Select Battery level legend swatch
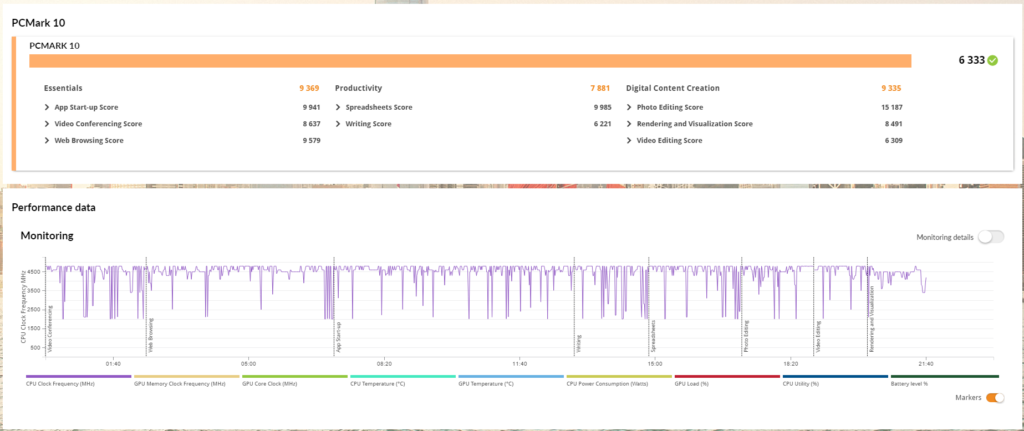The width and height of the screenshot is (1024, 431). [x=944, y=377]
